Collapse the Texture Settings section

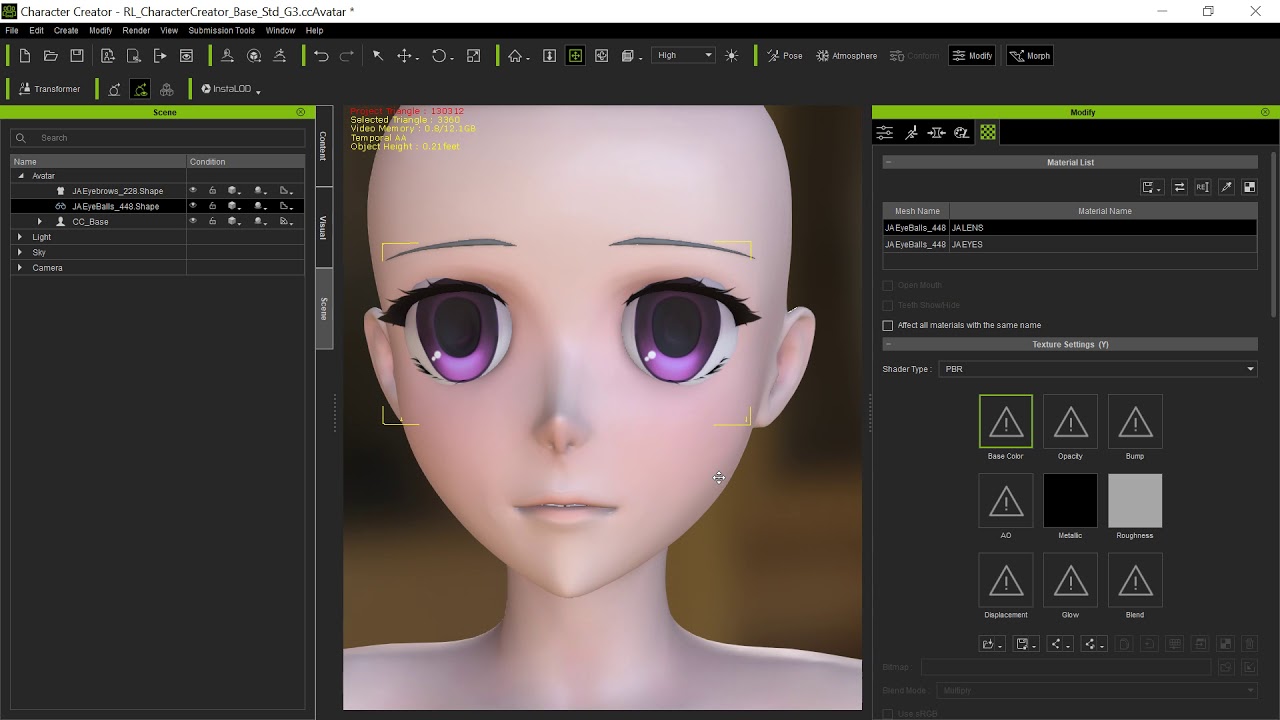click(888, 344)
